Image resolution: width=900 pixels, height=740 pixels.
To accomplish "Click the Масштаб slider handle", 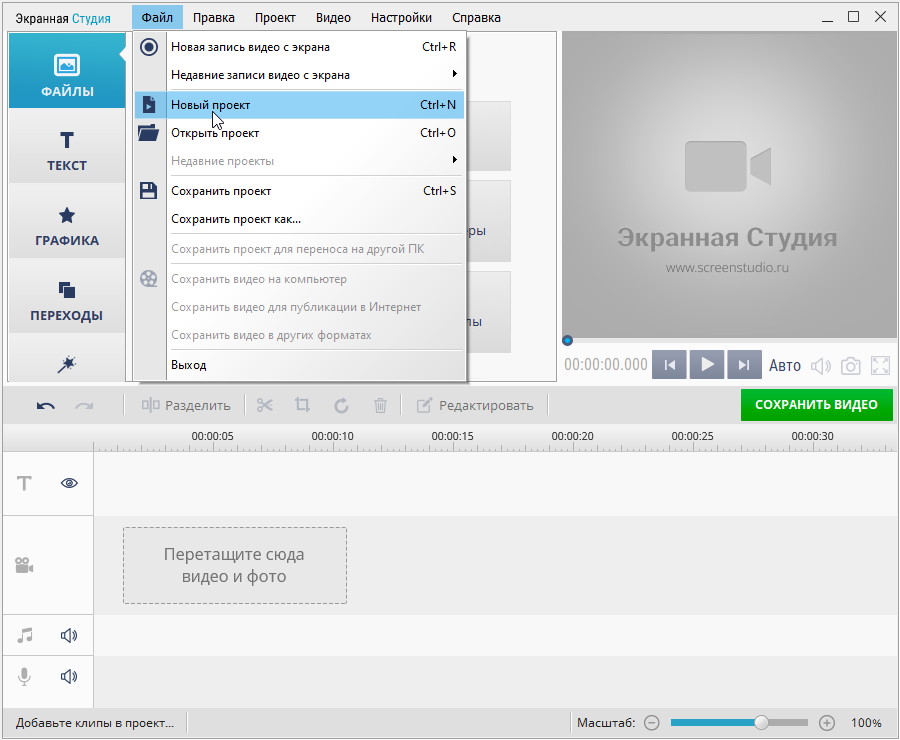I will (761, 722).
